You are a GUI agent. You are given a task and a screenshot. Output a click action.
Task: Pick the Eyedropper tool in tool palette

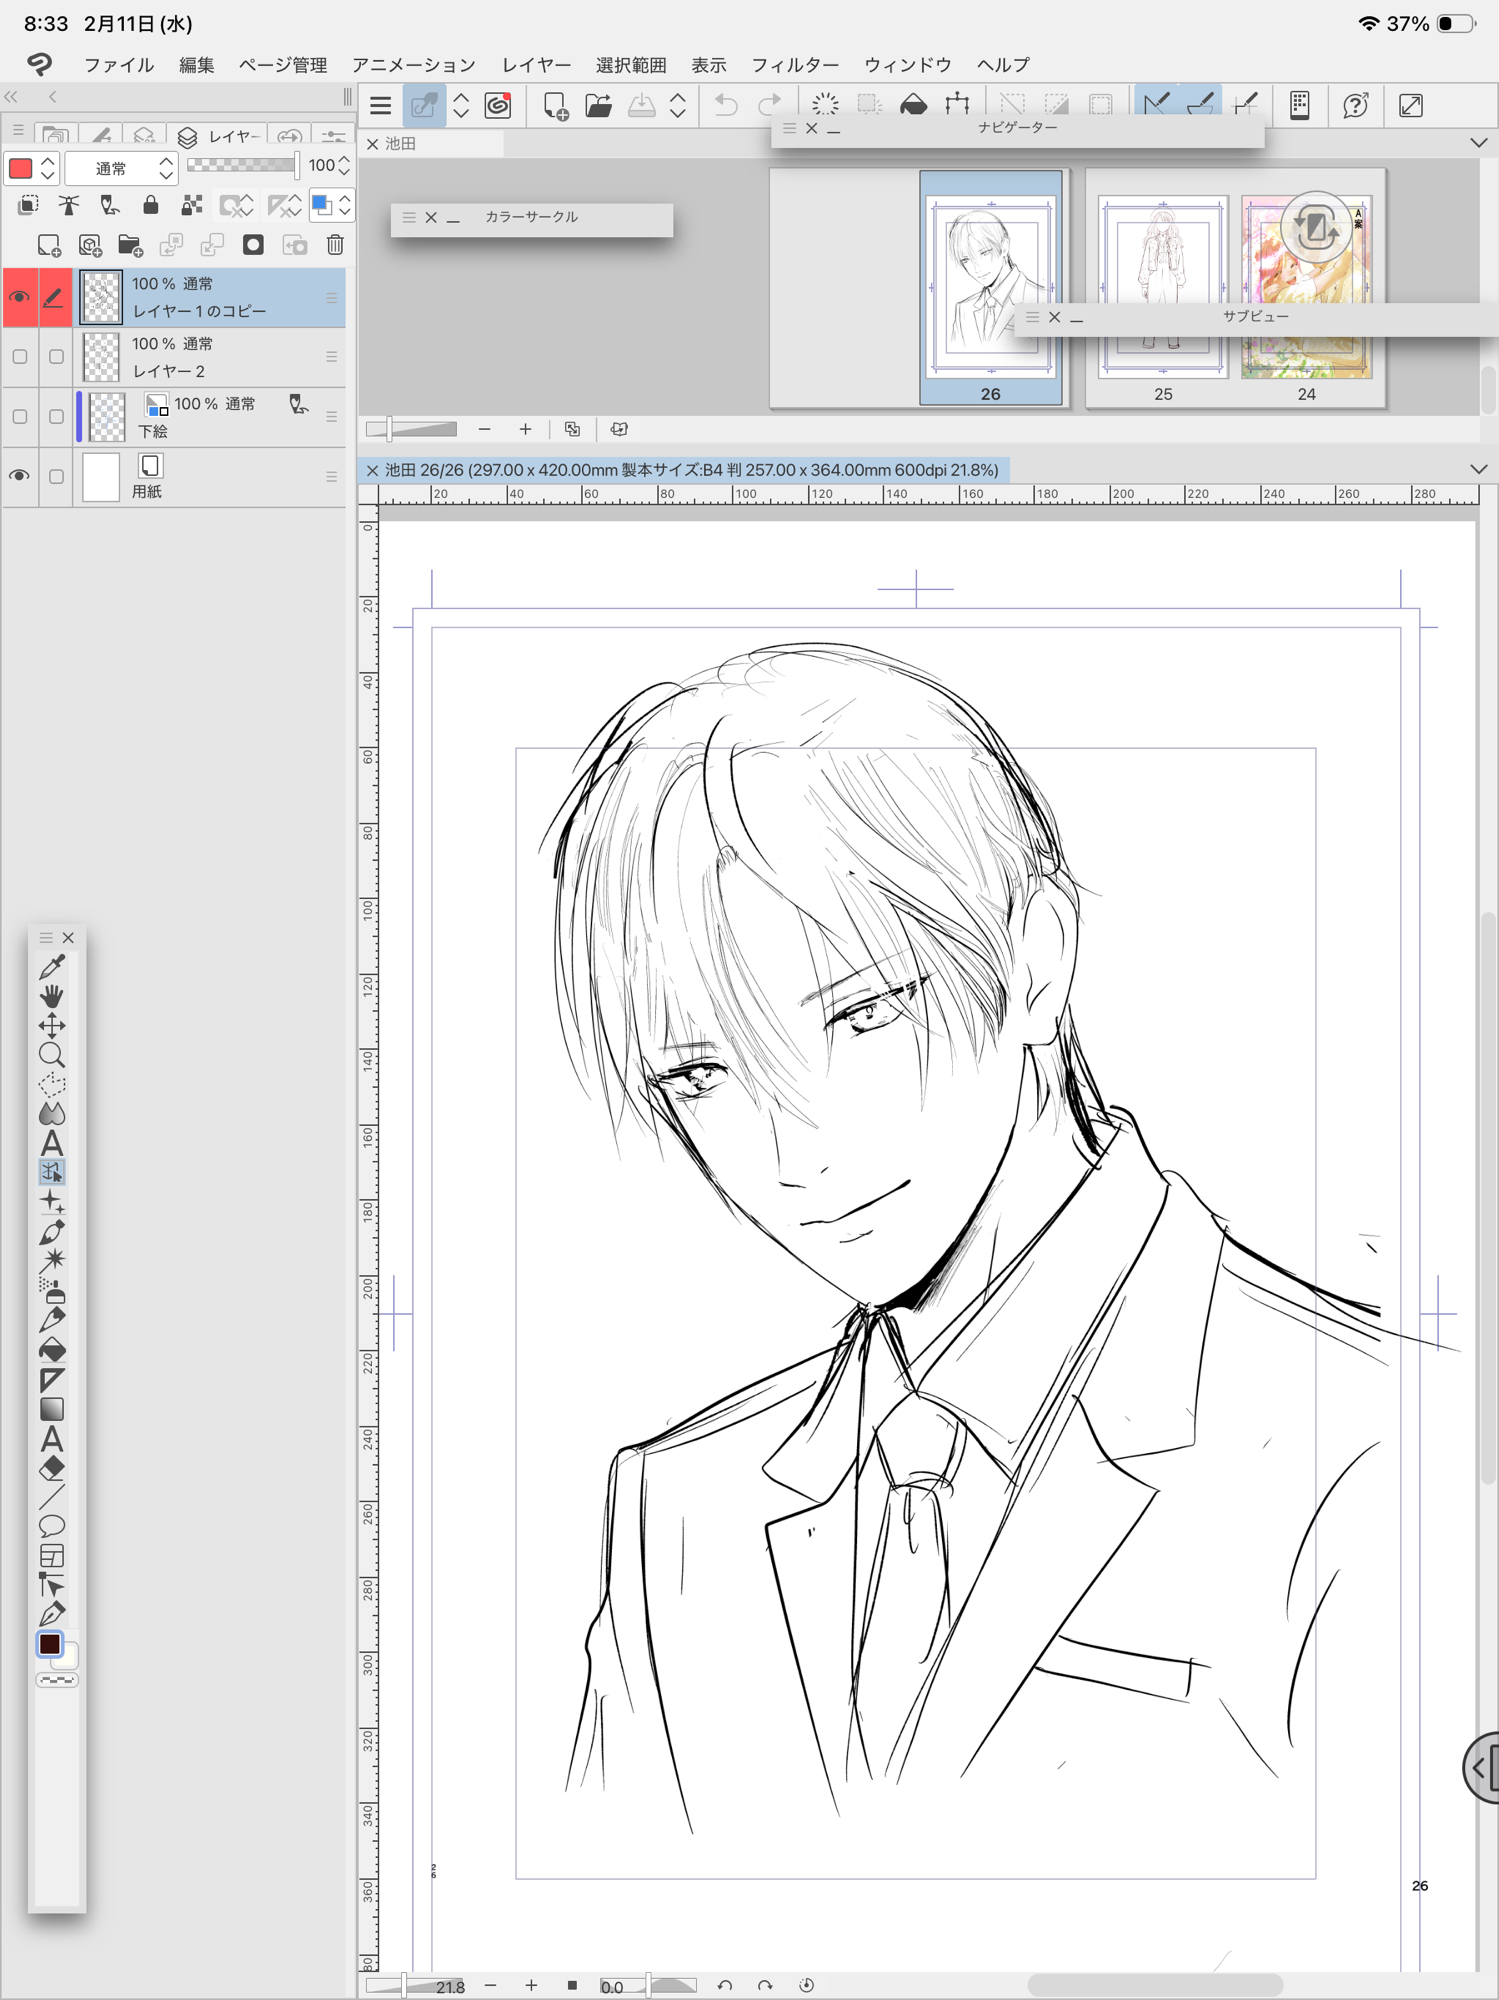tap(52, 967)
